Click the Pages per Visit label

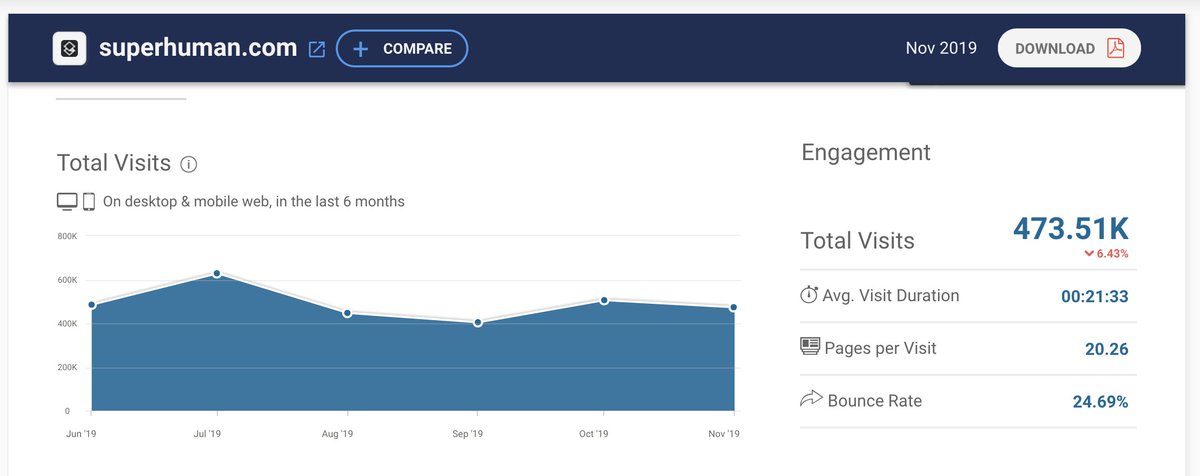pyautogui.click(x=881, y=348)
